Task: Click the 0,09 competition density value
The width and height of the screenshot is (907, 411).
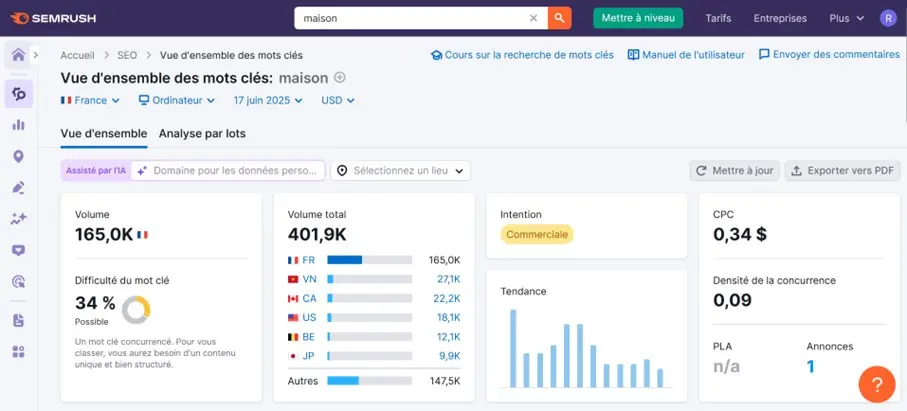Action: (x=732, y=299)
